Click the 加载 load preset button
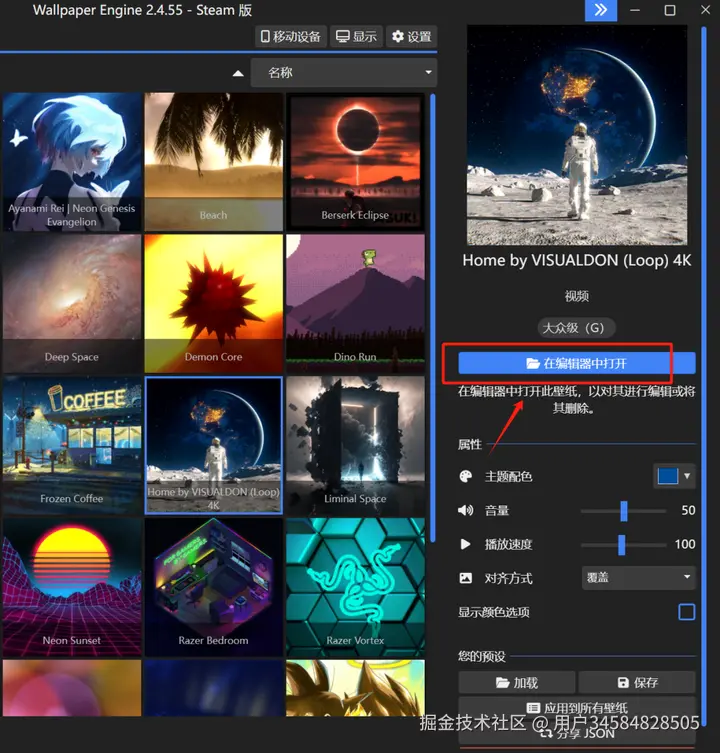Image resolution: width=720 pixels, height=753 pixels. pos(517,682)
